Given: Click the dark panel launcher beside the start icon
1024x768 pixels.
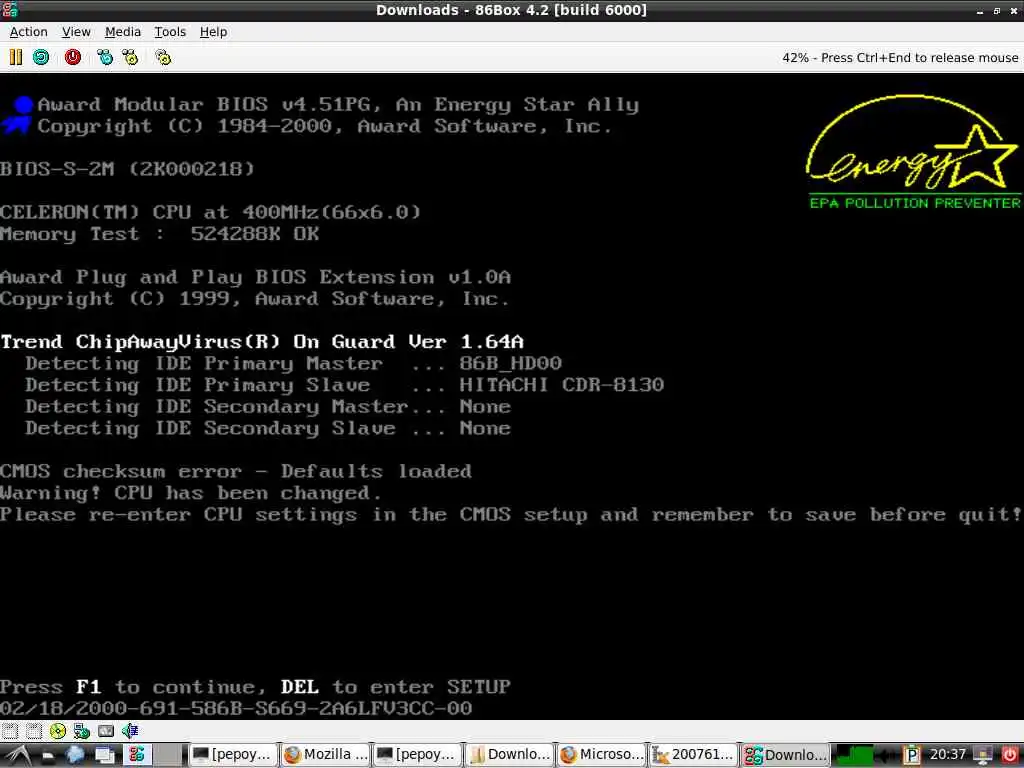Looking at the screenshot, I should (x=48, y=756).
